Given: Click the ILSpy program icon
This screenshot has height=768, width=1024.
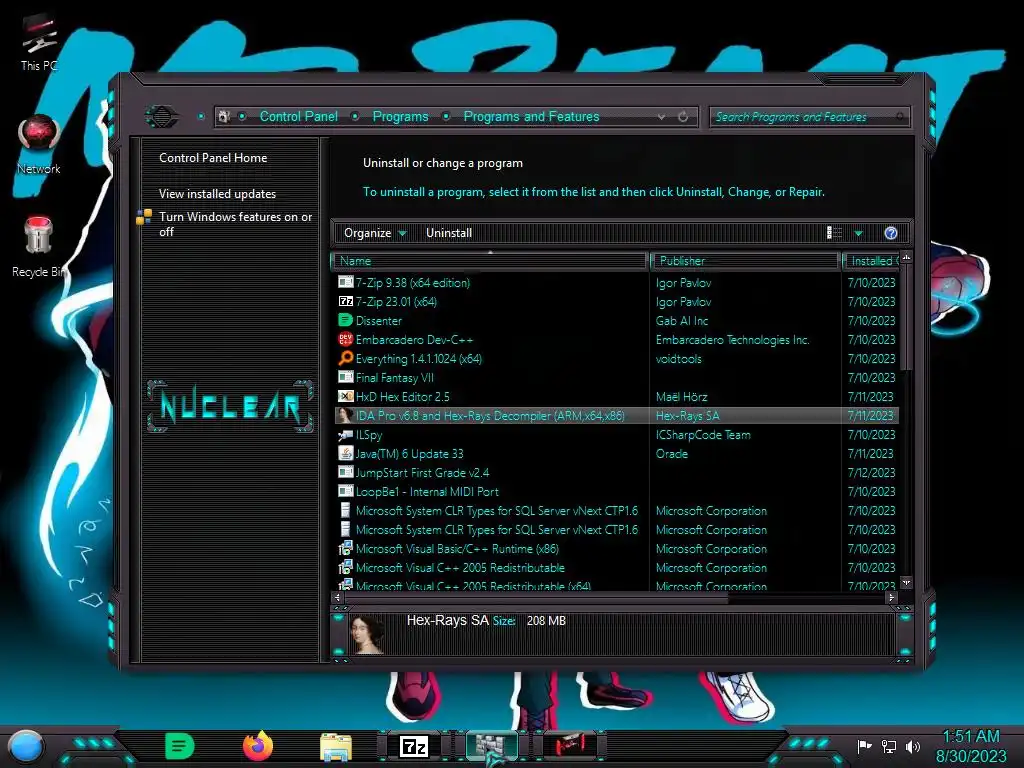Looking at the screenshot, I should click(x=345, y=434).
